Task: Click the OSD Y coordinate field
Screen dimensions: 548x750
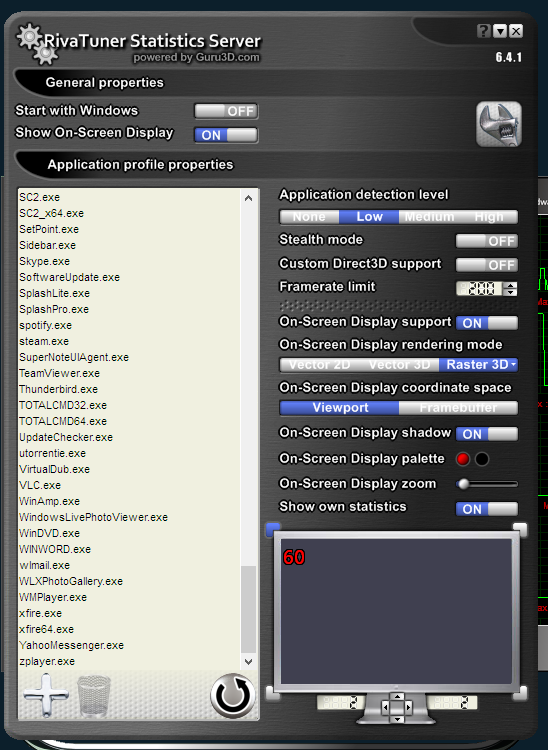Action: [453, 703]
